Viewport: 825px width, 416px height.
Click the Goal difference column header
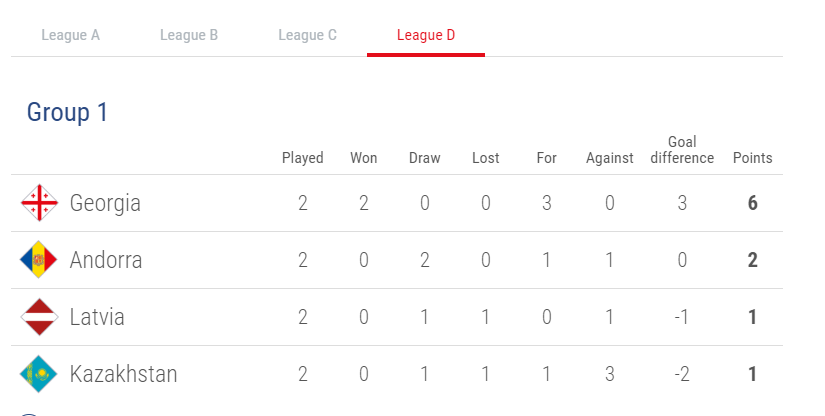tap(682, 150)
